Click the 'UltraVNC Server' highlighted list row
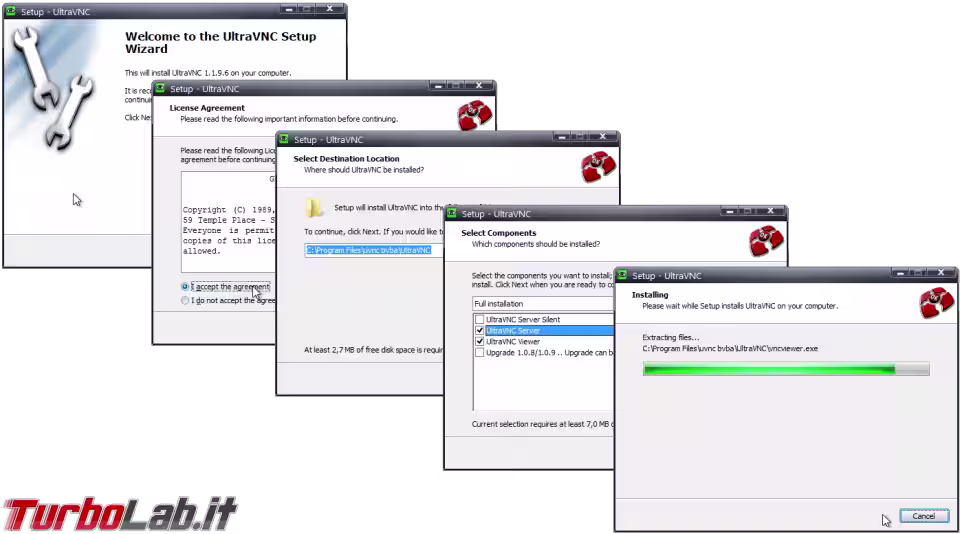Screen dimensions: 960x534 tap(549, 331)
